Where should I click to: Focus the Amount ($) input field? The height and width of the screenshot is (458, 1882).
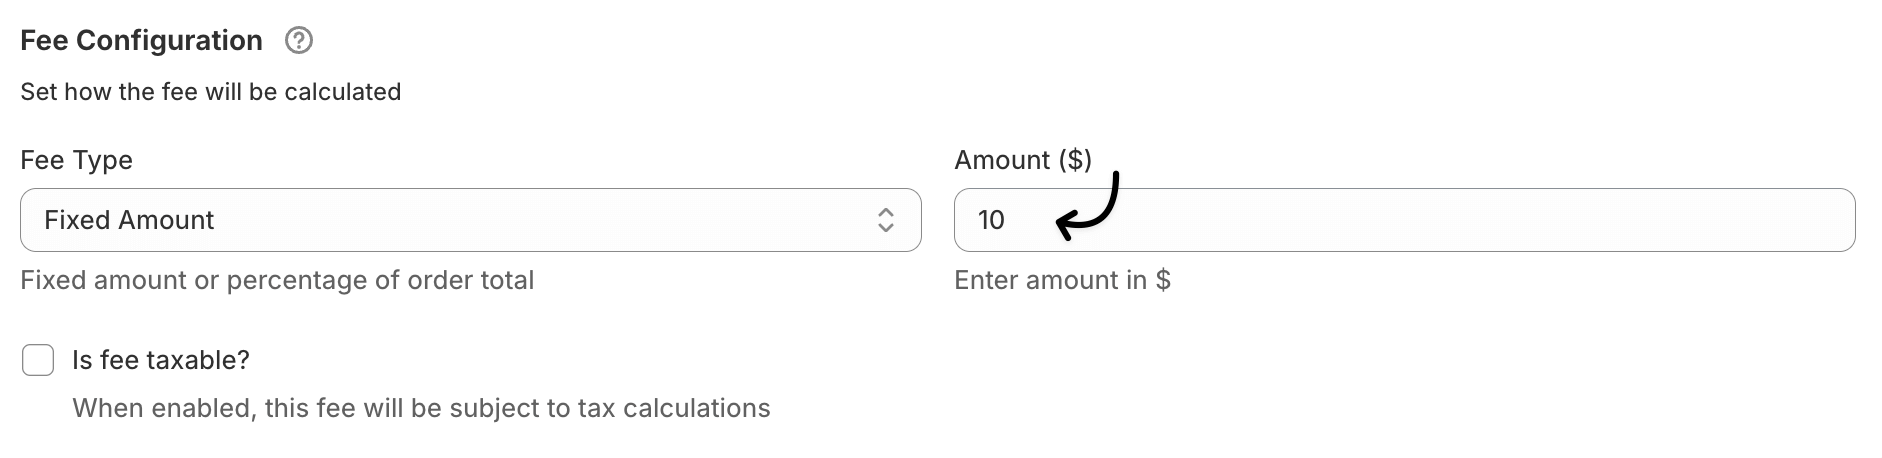point(1405,220)
